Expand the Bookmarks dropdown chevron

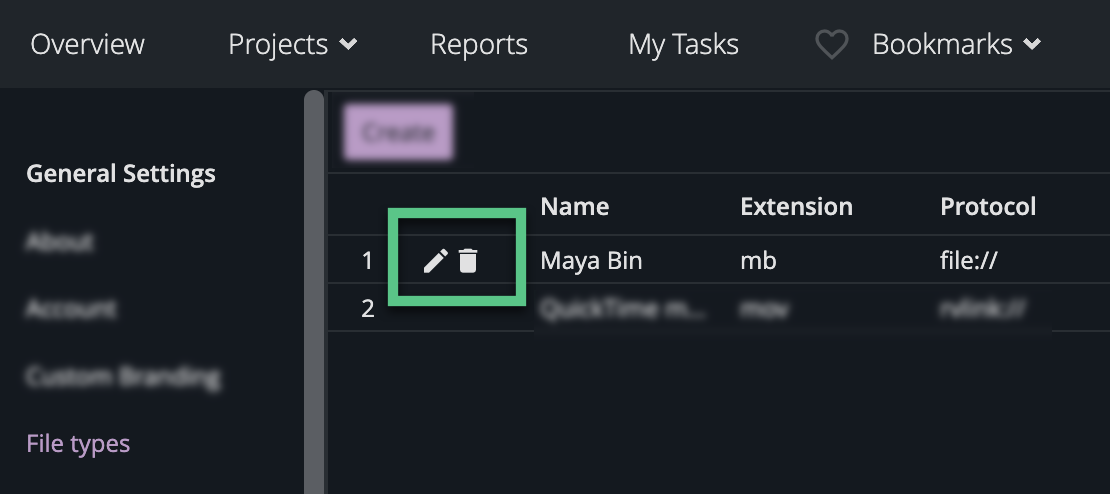(x=1033, y=45)
